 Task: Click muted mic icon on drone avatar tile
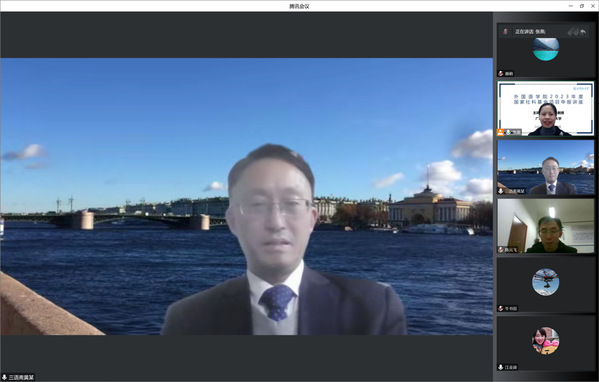pos(501,308)
